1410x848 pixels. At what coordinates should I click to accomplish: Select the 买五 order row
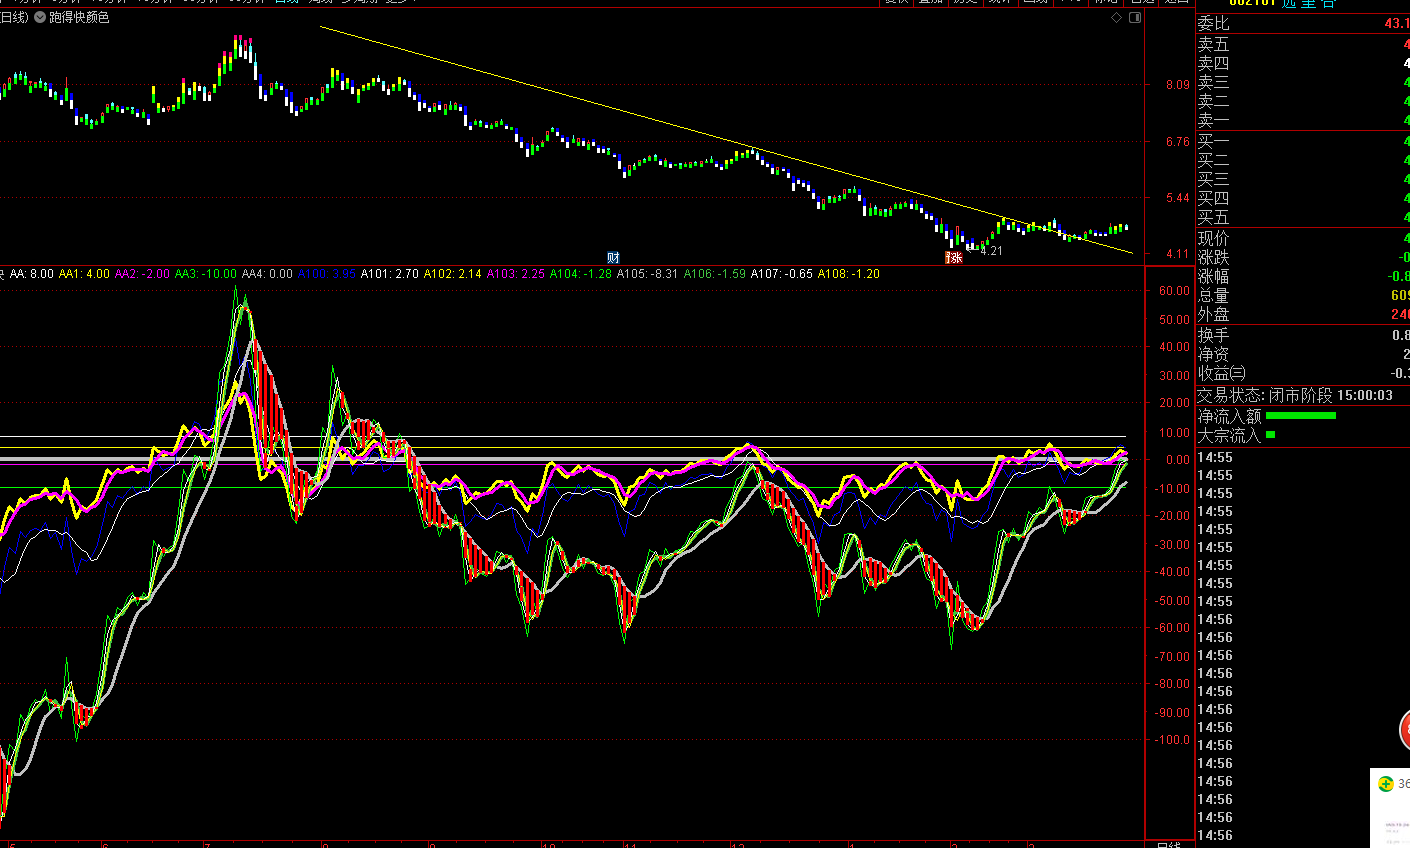coord(1303,217)
